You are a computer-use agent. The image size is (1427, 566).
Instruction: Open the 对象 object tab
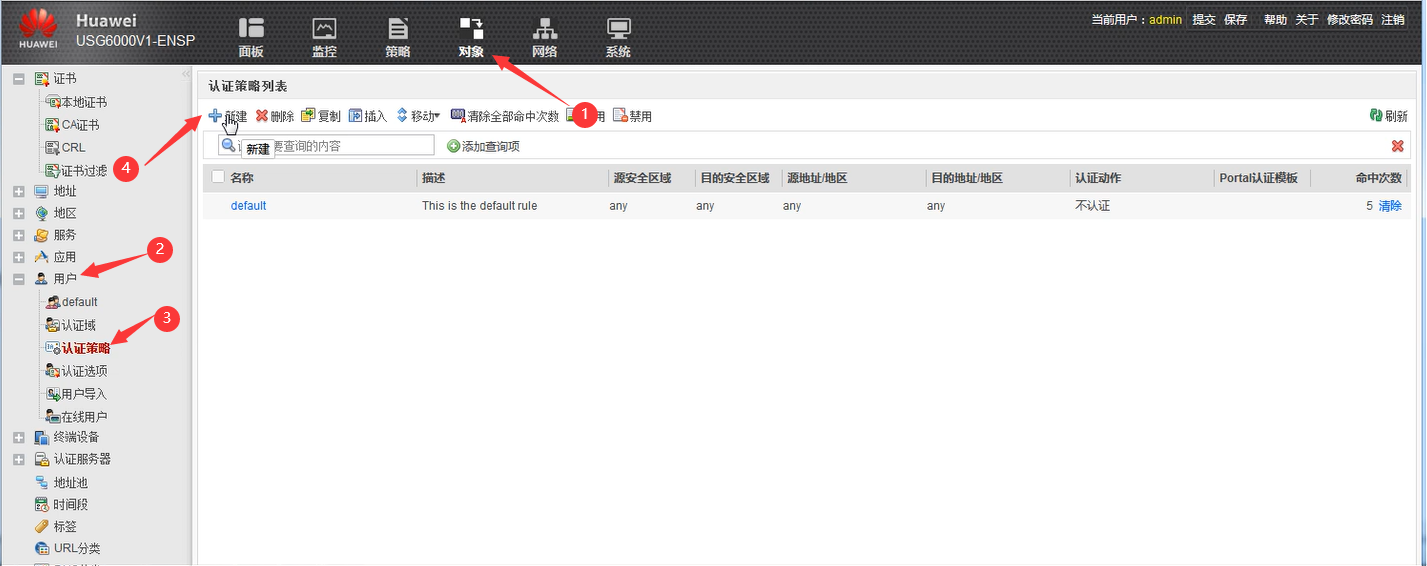471,38
